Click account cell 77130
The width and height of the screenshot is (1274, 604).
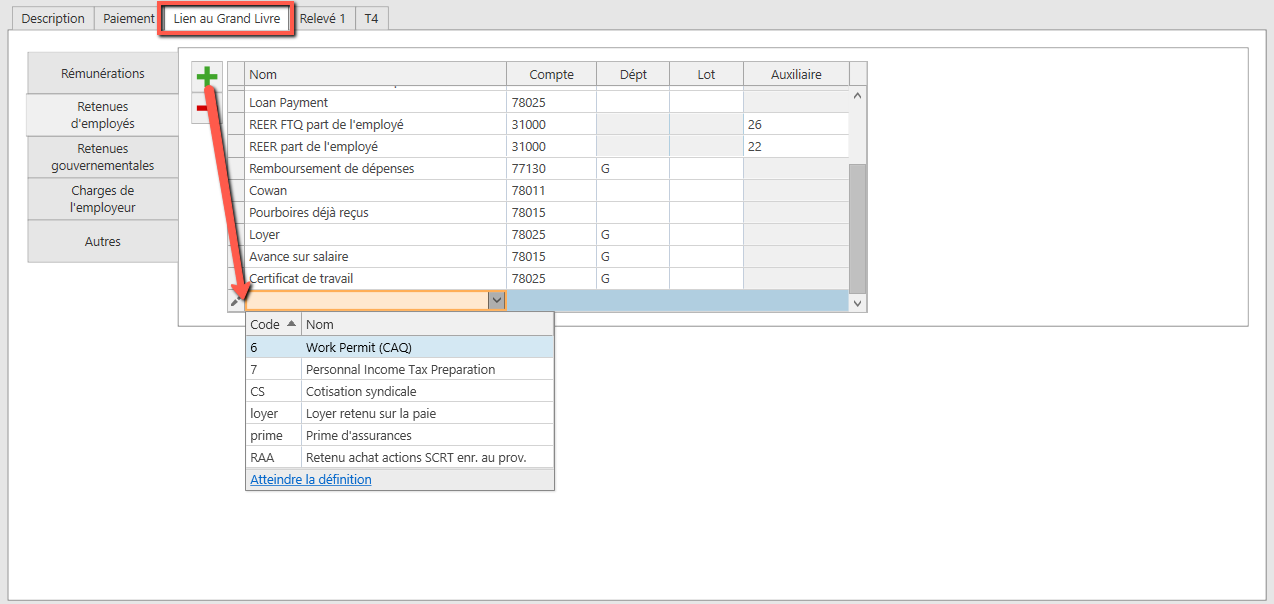point(552,168)
